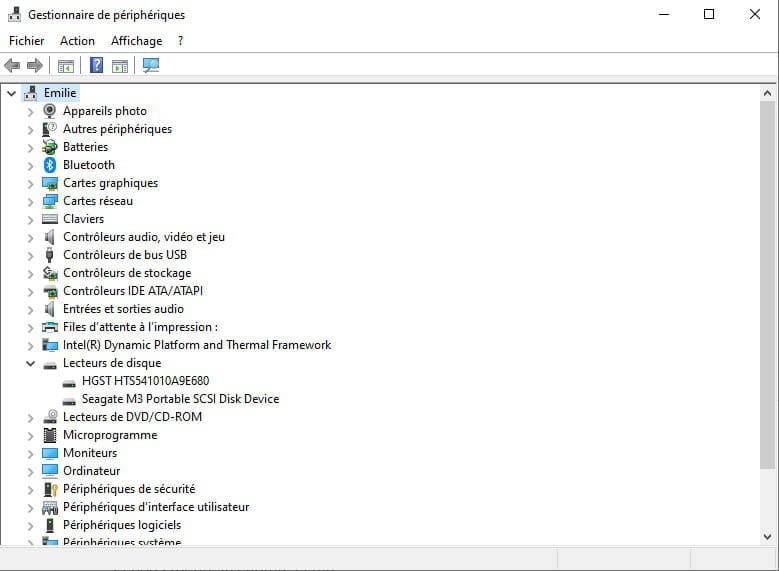Viewport: 779px width, 571px height.
Task: Open the Fichier menu
Action: click(27, 41)
